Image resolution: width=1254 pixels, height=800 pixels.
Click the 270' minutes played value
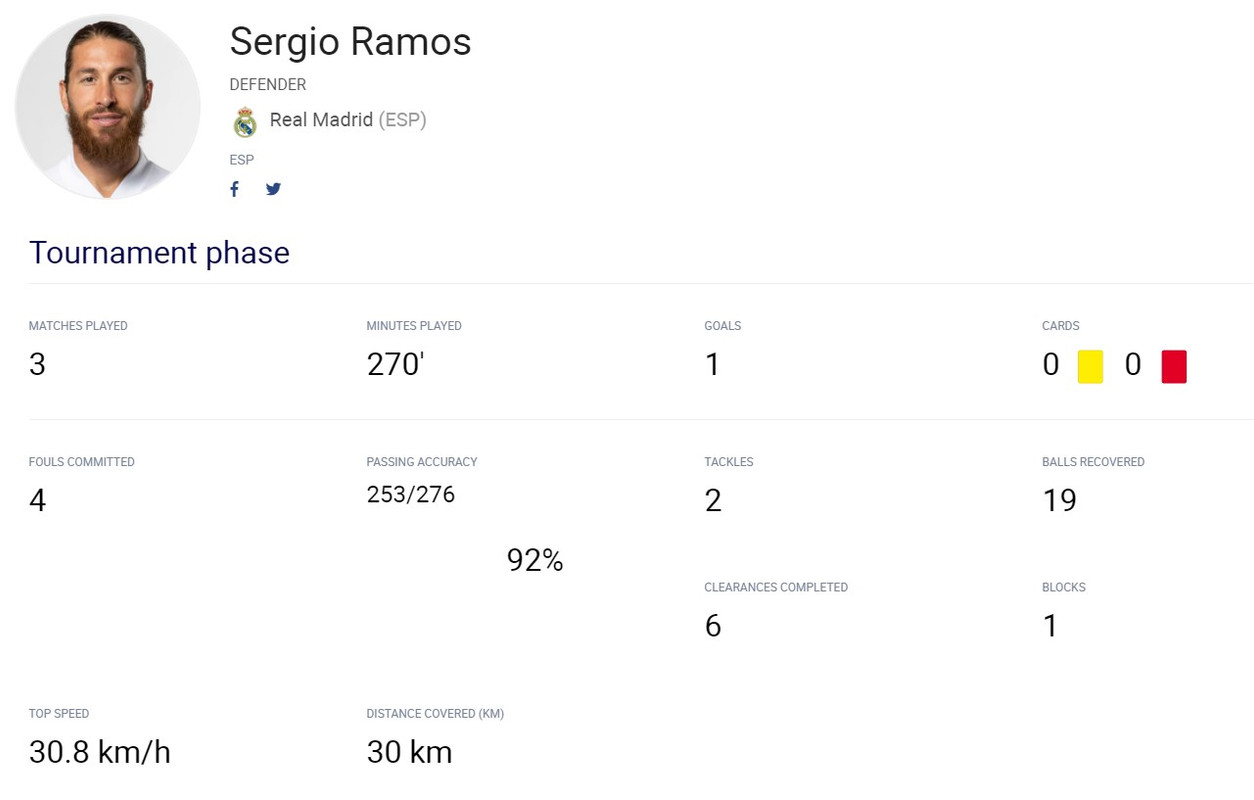point(396,365)
